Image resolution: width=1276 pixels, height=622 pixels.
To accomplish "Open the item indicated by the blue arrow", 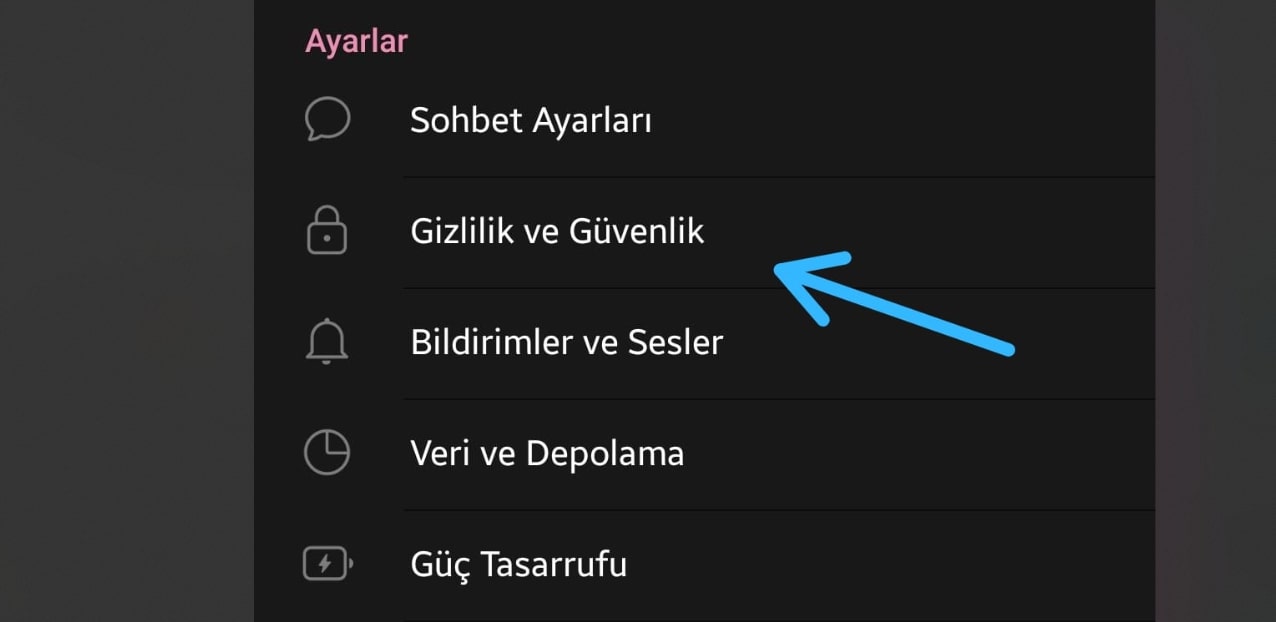I will tap(557, 230).
